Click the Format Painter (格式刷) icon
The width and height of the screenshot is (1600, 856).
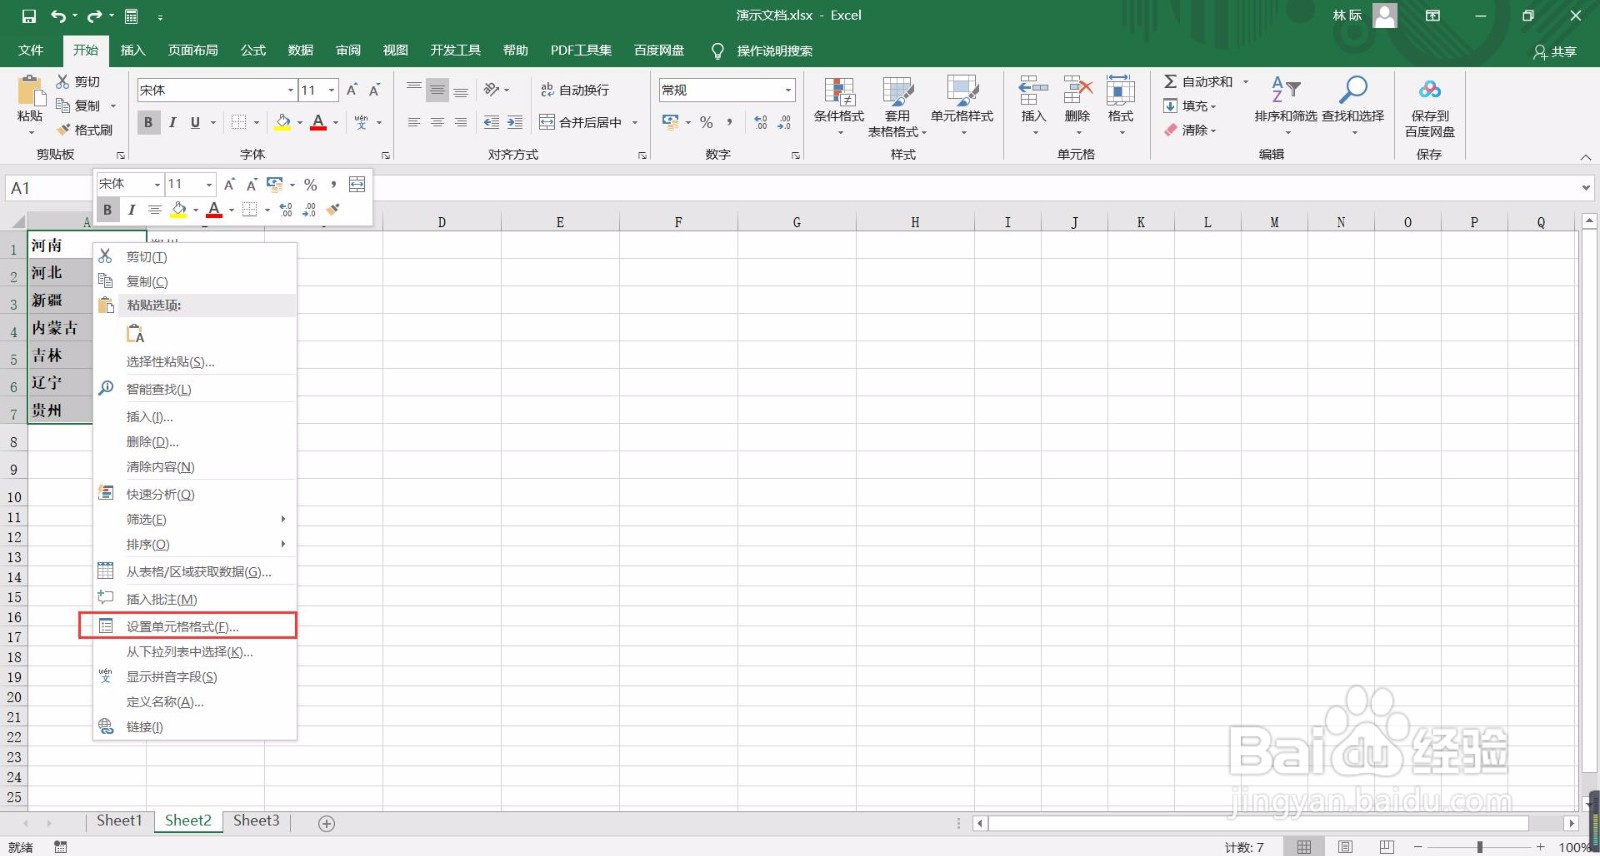[x=64, y=130]
